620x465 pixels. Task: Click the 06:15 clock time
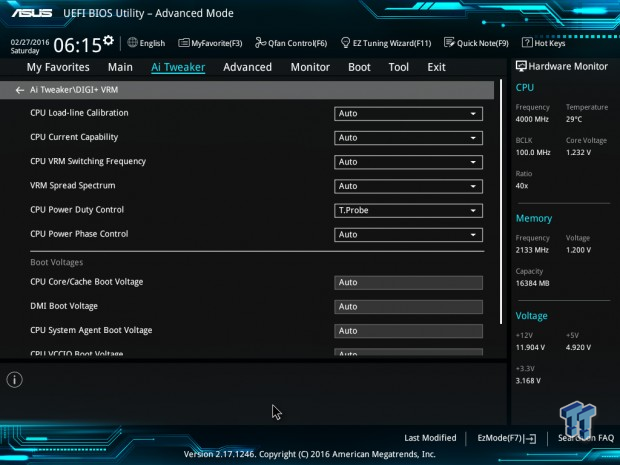click(x=78, y=45)
